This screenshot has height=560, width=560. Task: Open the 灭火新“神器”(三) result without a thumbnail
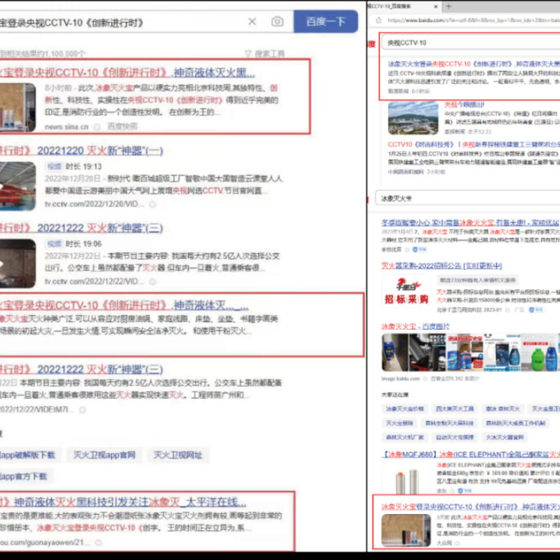(81, 369)
